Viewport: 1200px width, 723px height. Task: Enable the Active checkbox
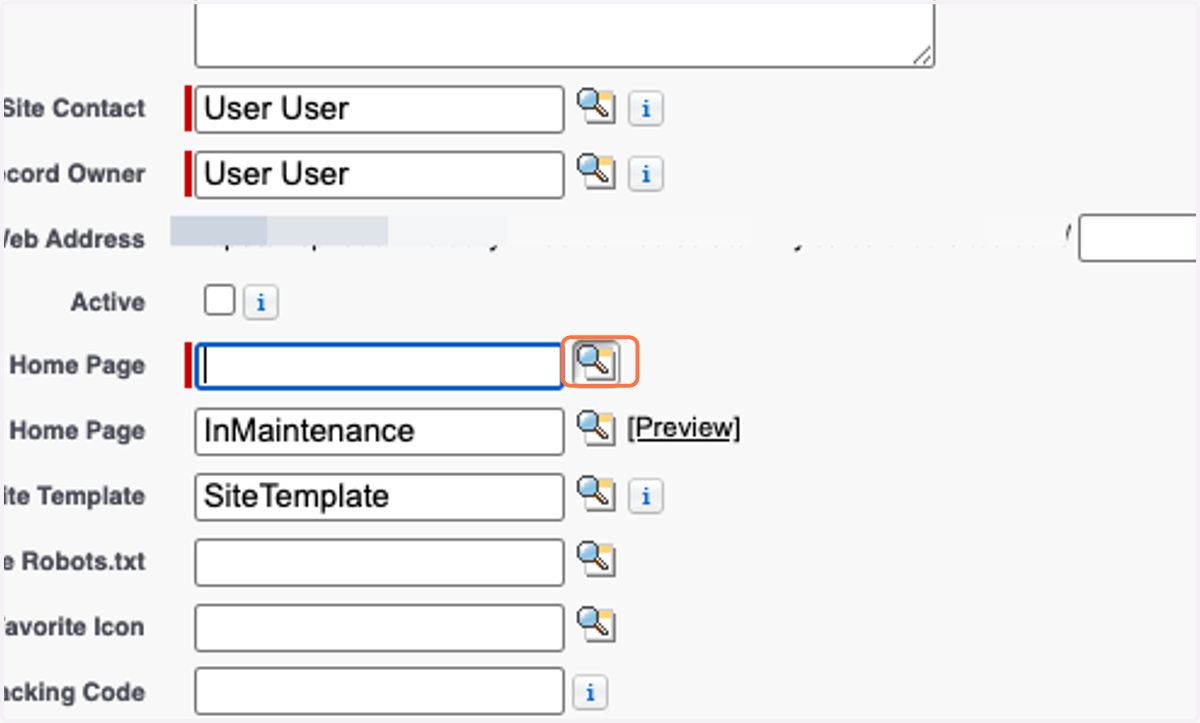(x=219, y=300)
